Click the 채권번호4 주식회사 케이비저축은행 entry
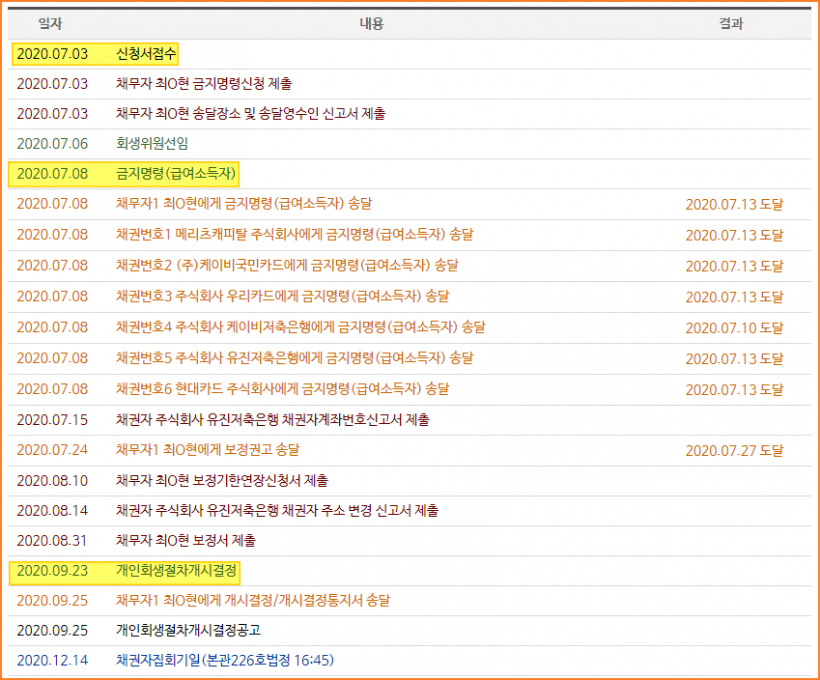The width and height of the screenshot is (820, 680). click(301, 327)
